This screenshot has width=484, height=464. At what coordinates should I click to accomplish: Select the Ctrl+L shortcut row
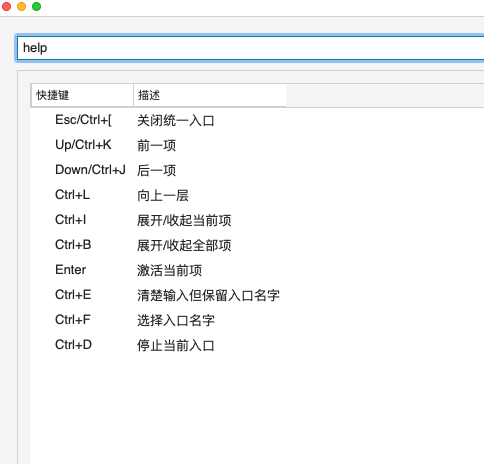pyautogui.click(x=257, y=195)
